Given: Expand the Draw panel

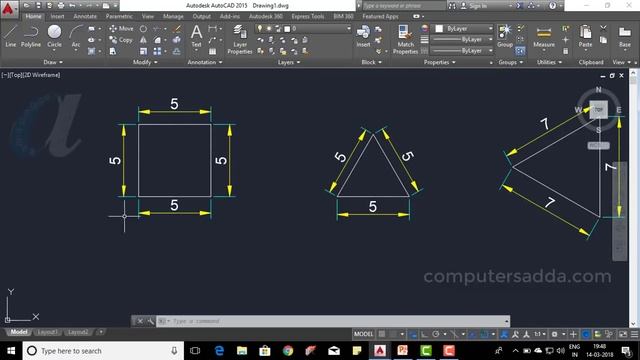Looking at the screenshot, I should pyautogui.click(x=53, y=62).
